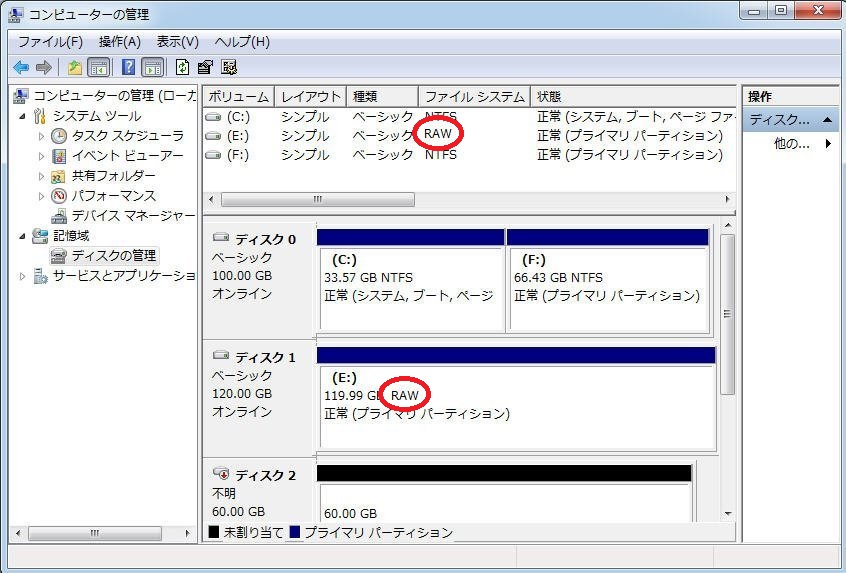This screenshot has height=573, width=846.
Task: Open the Properties toolbar icon
Action: click(x=205, y=67)
